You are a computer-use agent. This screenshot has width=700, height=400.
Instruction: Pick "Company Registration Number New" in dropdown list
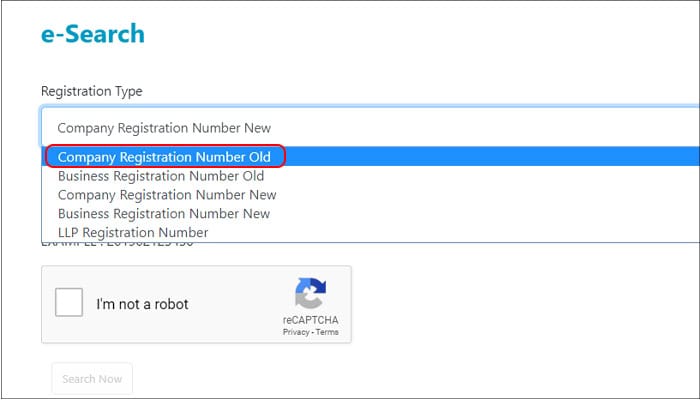click(167, 195)
